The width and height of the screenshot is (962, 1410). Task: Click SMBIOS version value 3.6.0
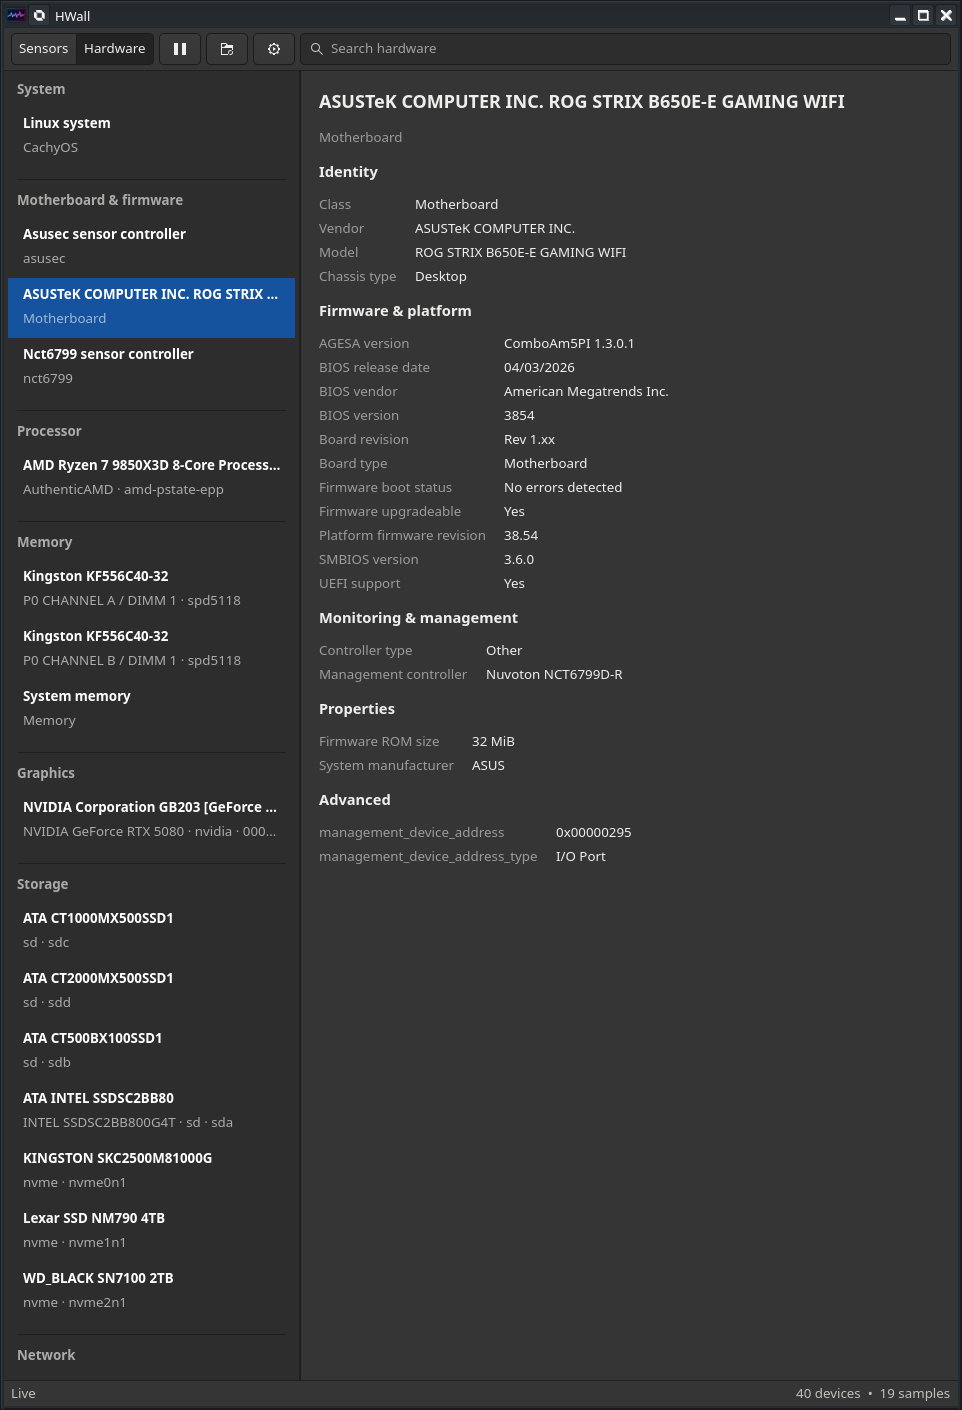pos(519,559)
